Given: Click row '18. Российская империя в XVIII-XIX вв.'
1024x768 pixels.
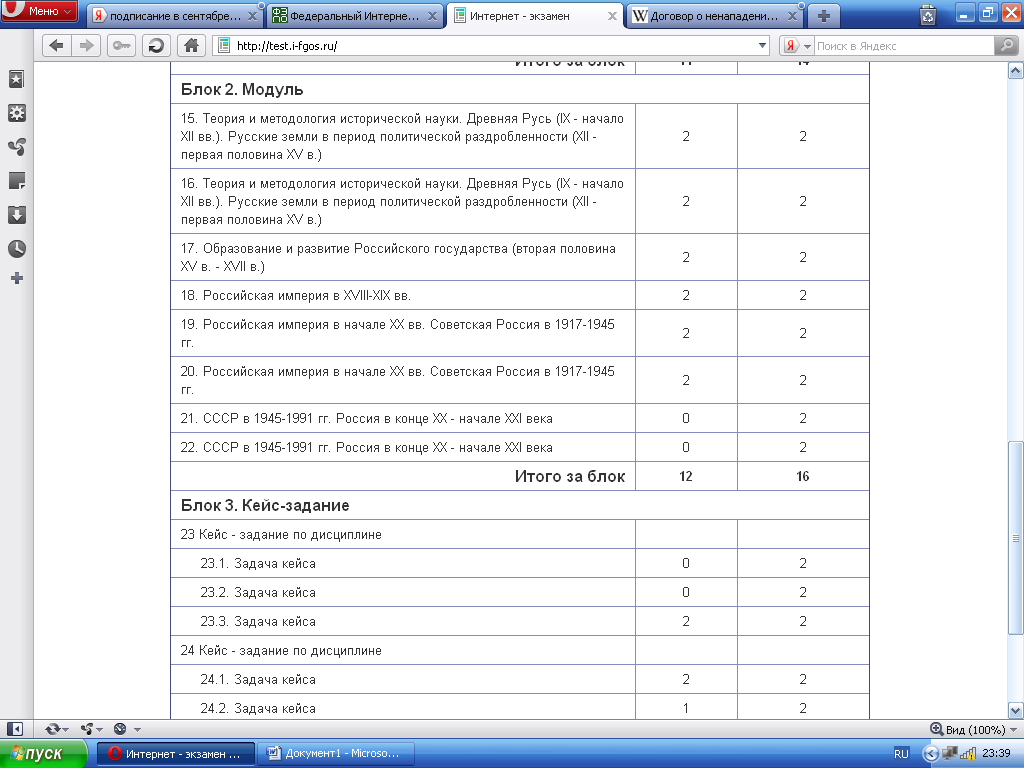Looking at the screenshot, I should [x=519, y=295].
